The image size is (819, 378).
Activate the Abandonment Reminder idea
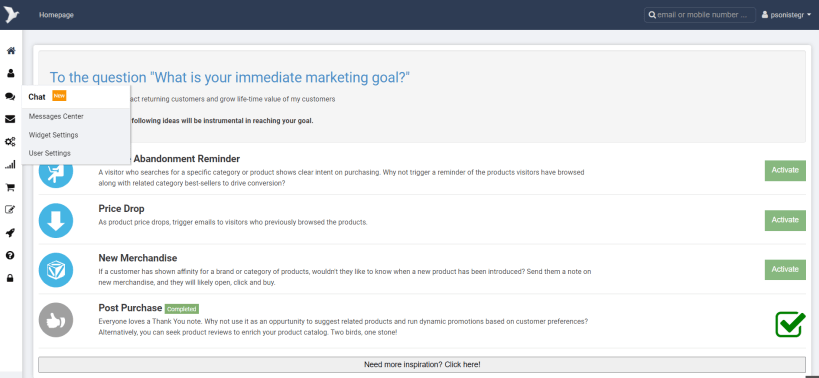(785, 170)
